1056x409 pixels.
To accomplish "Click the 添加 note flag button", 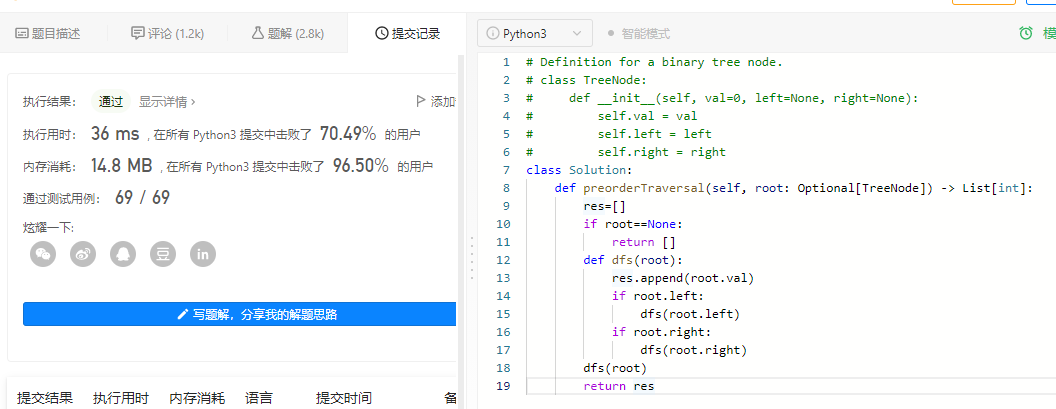I will [x=436, y=102].
